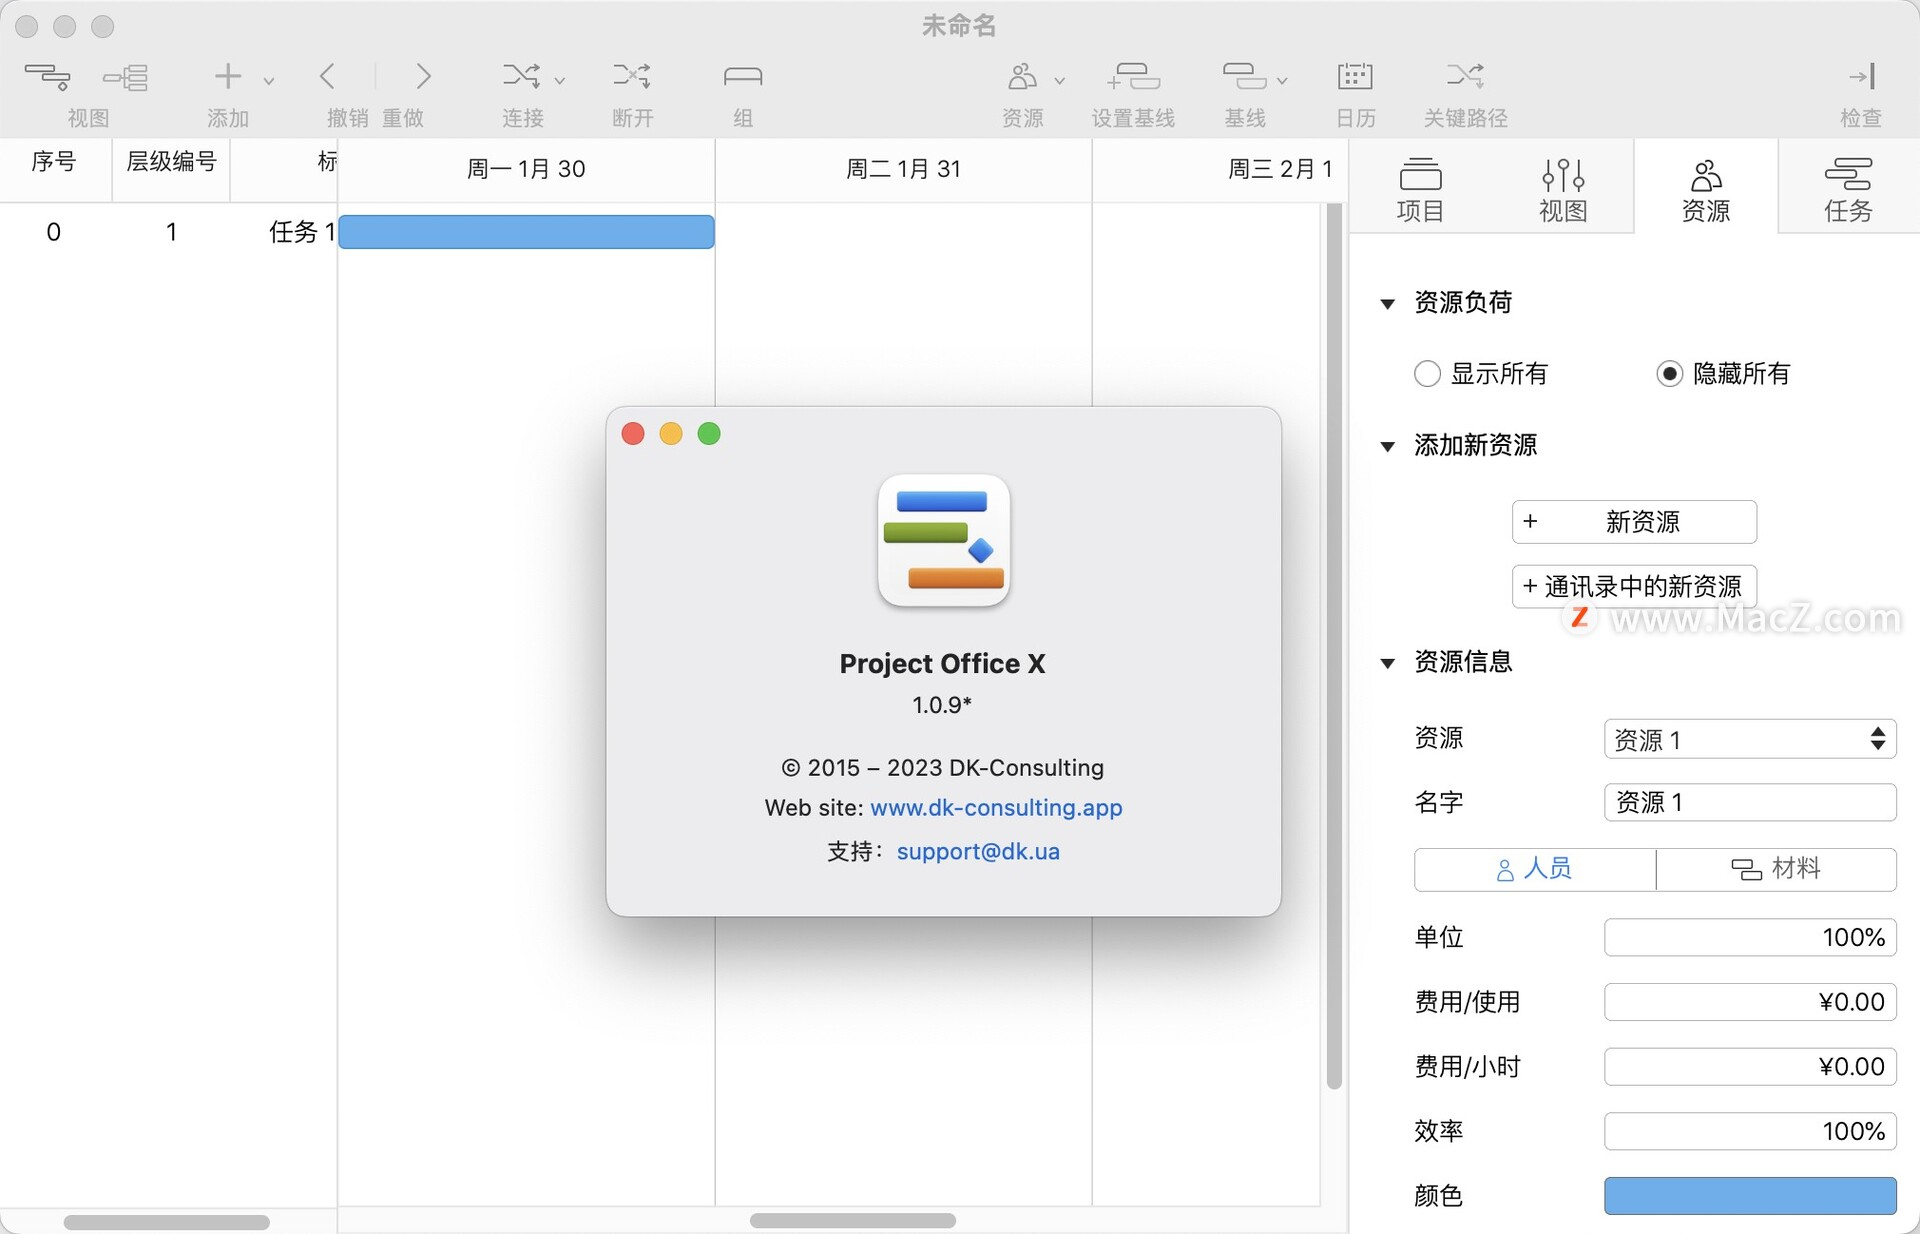The image size is (1920, 1234).
Task: Open the 添加 dropdown arrow
Action: (267, 80)
